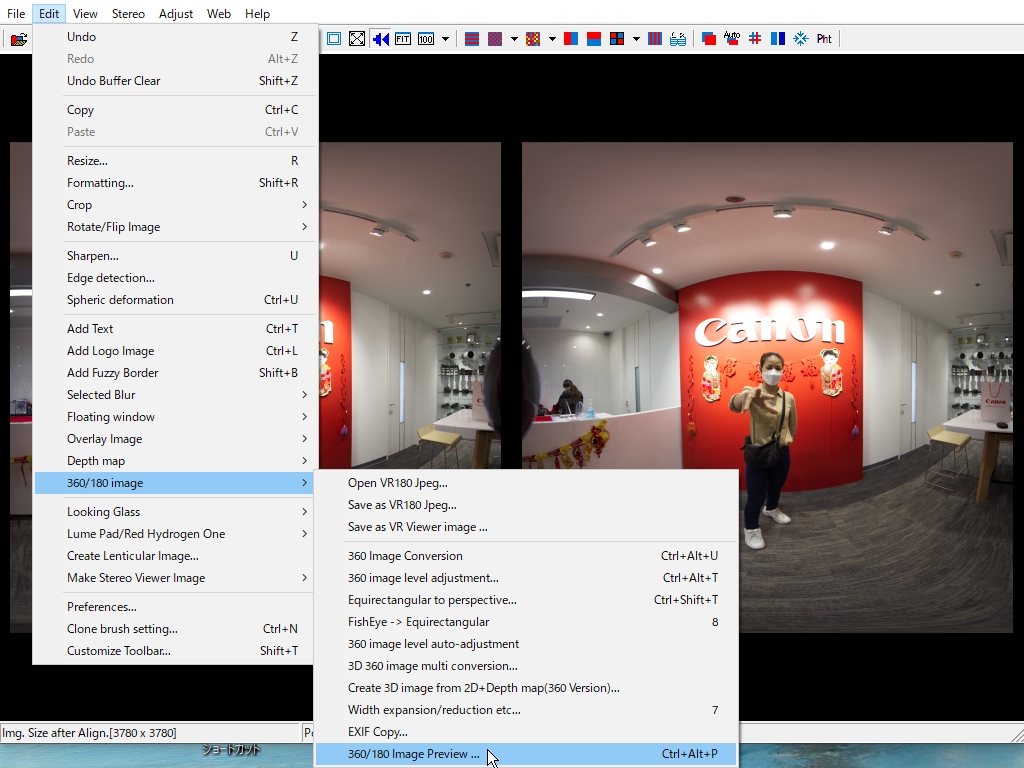The height and width of the screenshot is (768, 1024).
Task: Click the 100 percent zoom icon
Action: click(x=426, y=39)
